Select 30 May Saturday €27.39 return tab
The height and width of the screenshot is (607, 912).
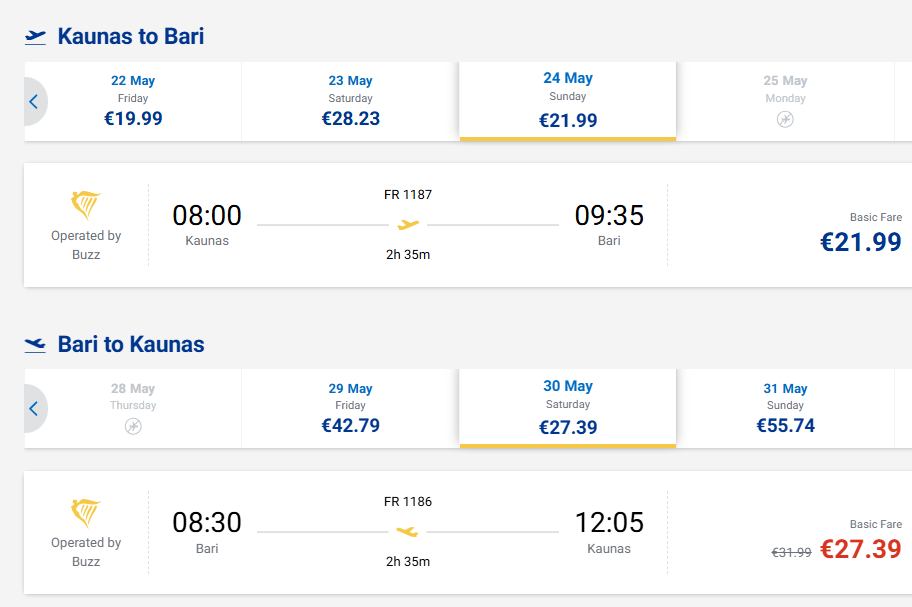(x=568, y=408)
